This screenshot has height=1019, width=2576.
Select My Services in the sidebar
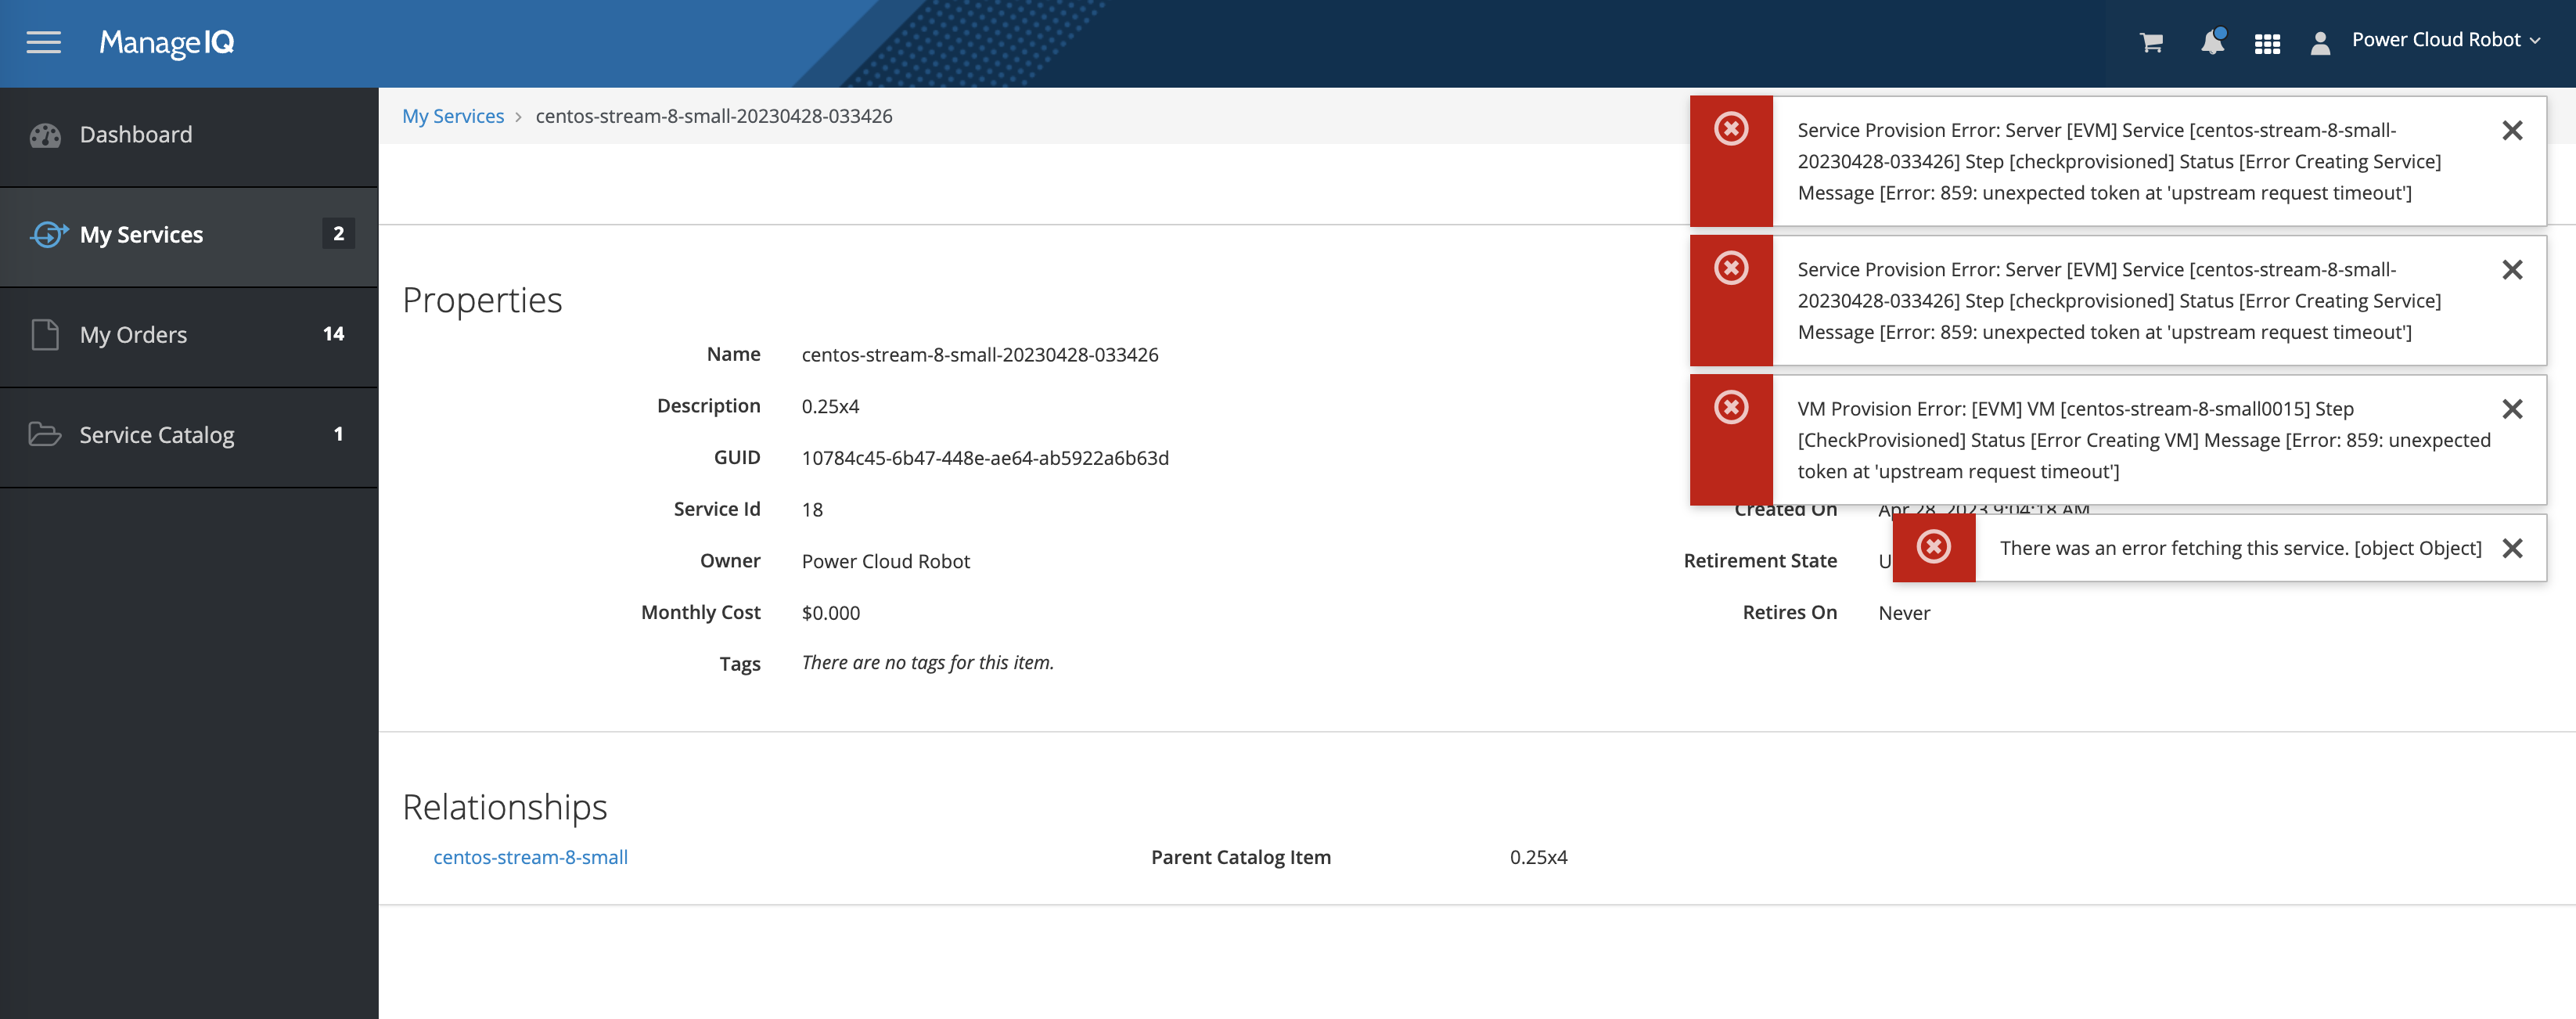click(x=144, y=234)
